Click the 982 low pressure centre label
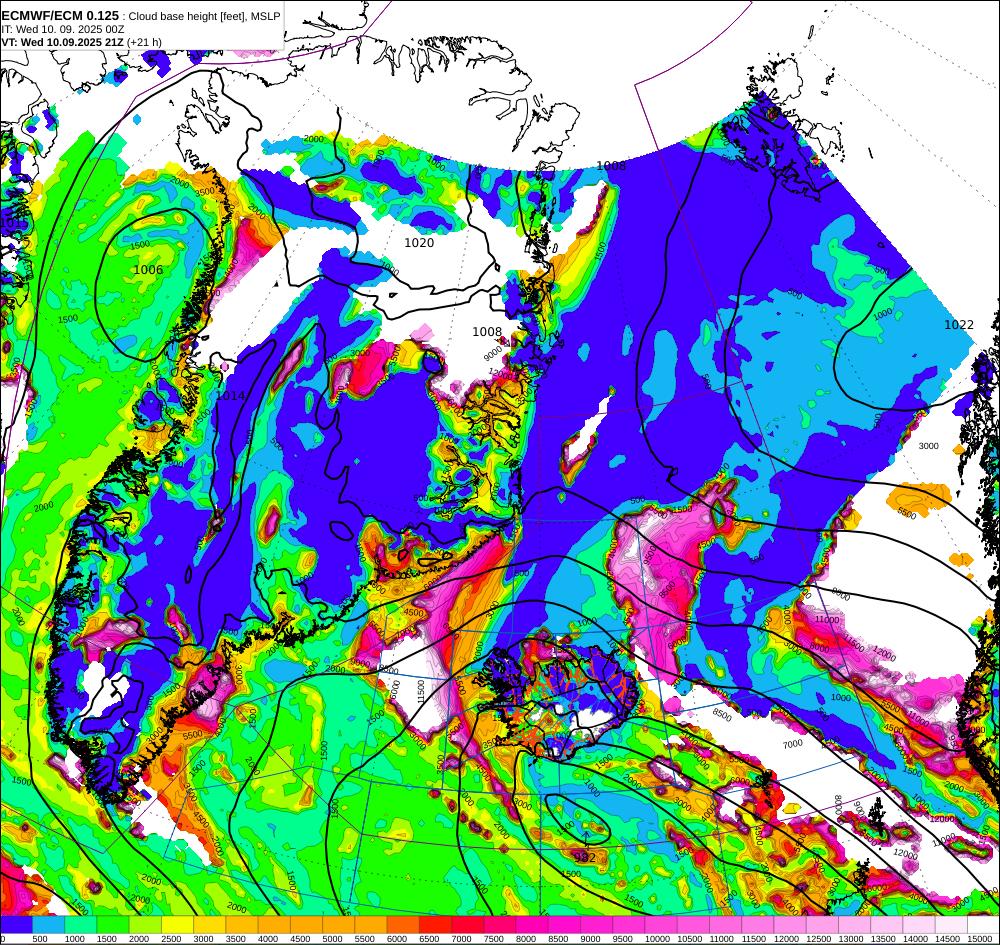This screenshot has height=945, width=1000. point(585,858)
